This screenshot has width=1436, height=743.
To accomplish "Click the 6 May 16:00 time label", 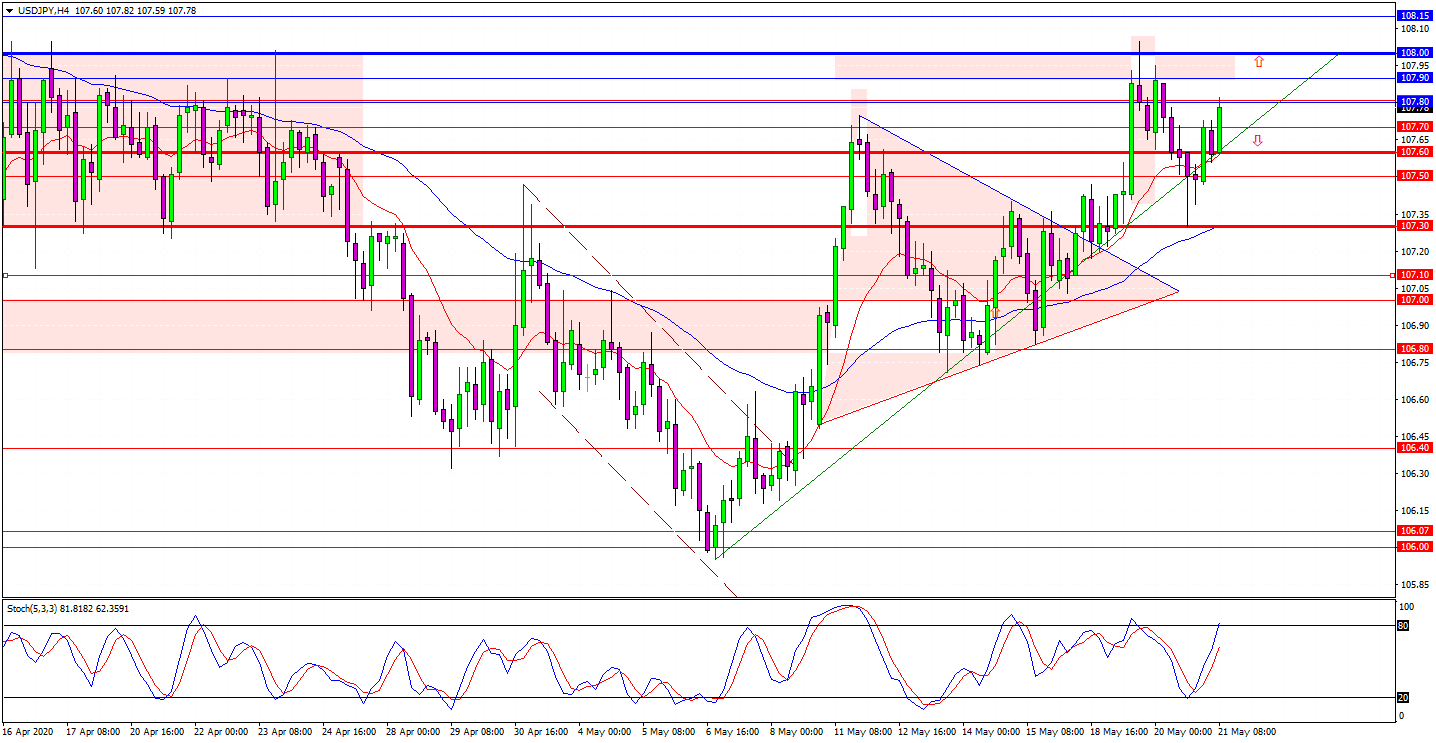I will [732, 732].
